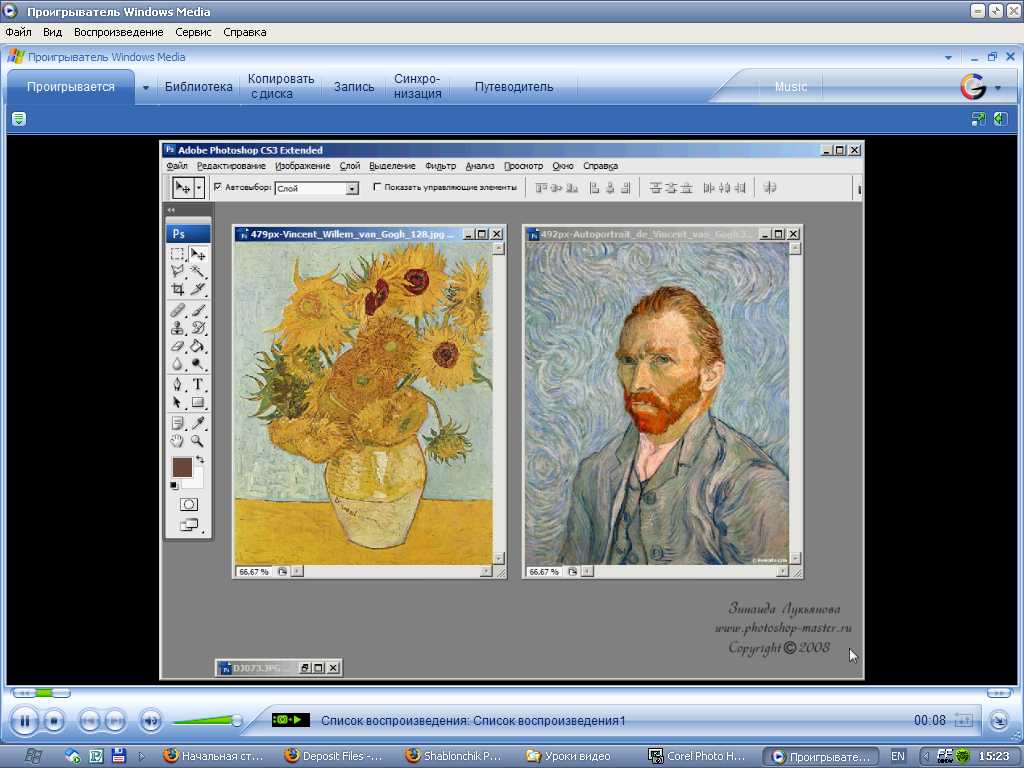Toggle the Автовыбор checkbox
Image resolution: width=1024 pixels, height=768 pixels.
pyautogui.click(x=218, y=187)
